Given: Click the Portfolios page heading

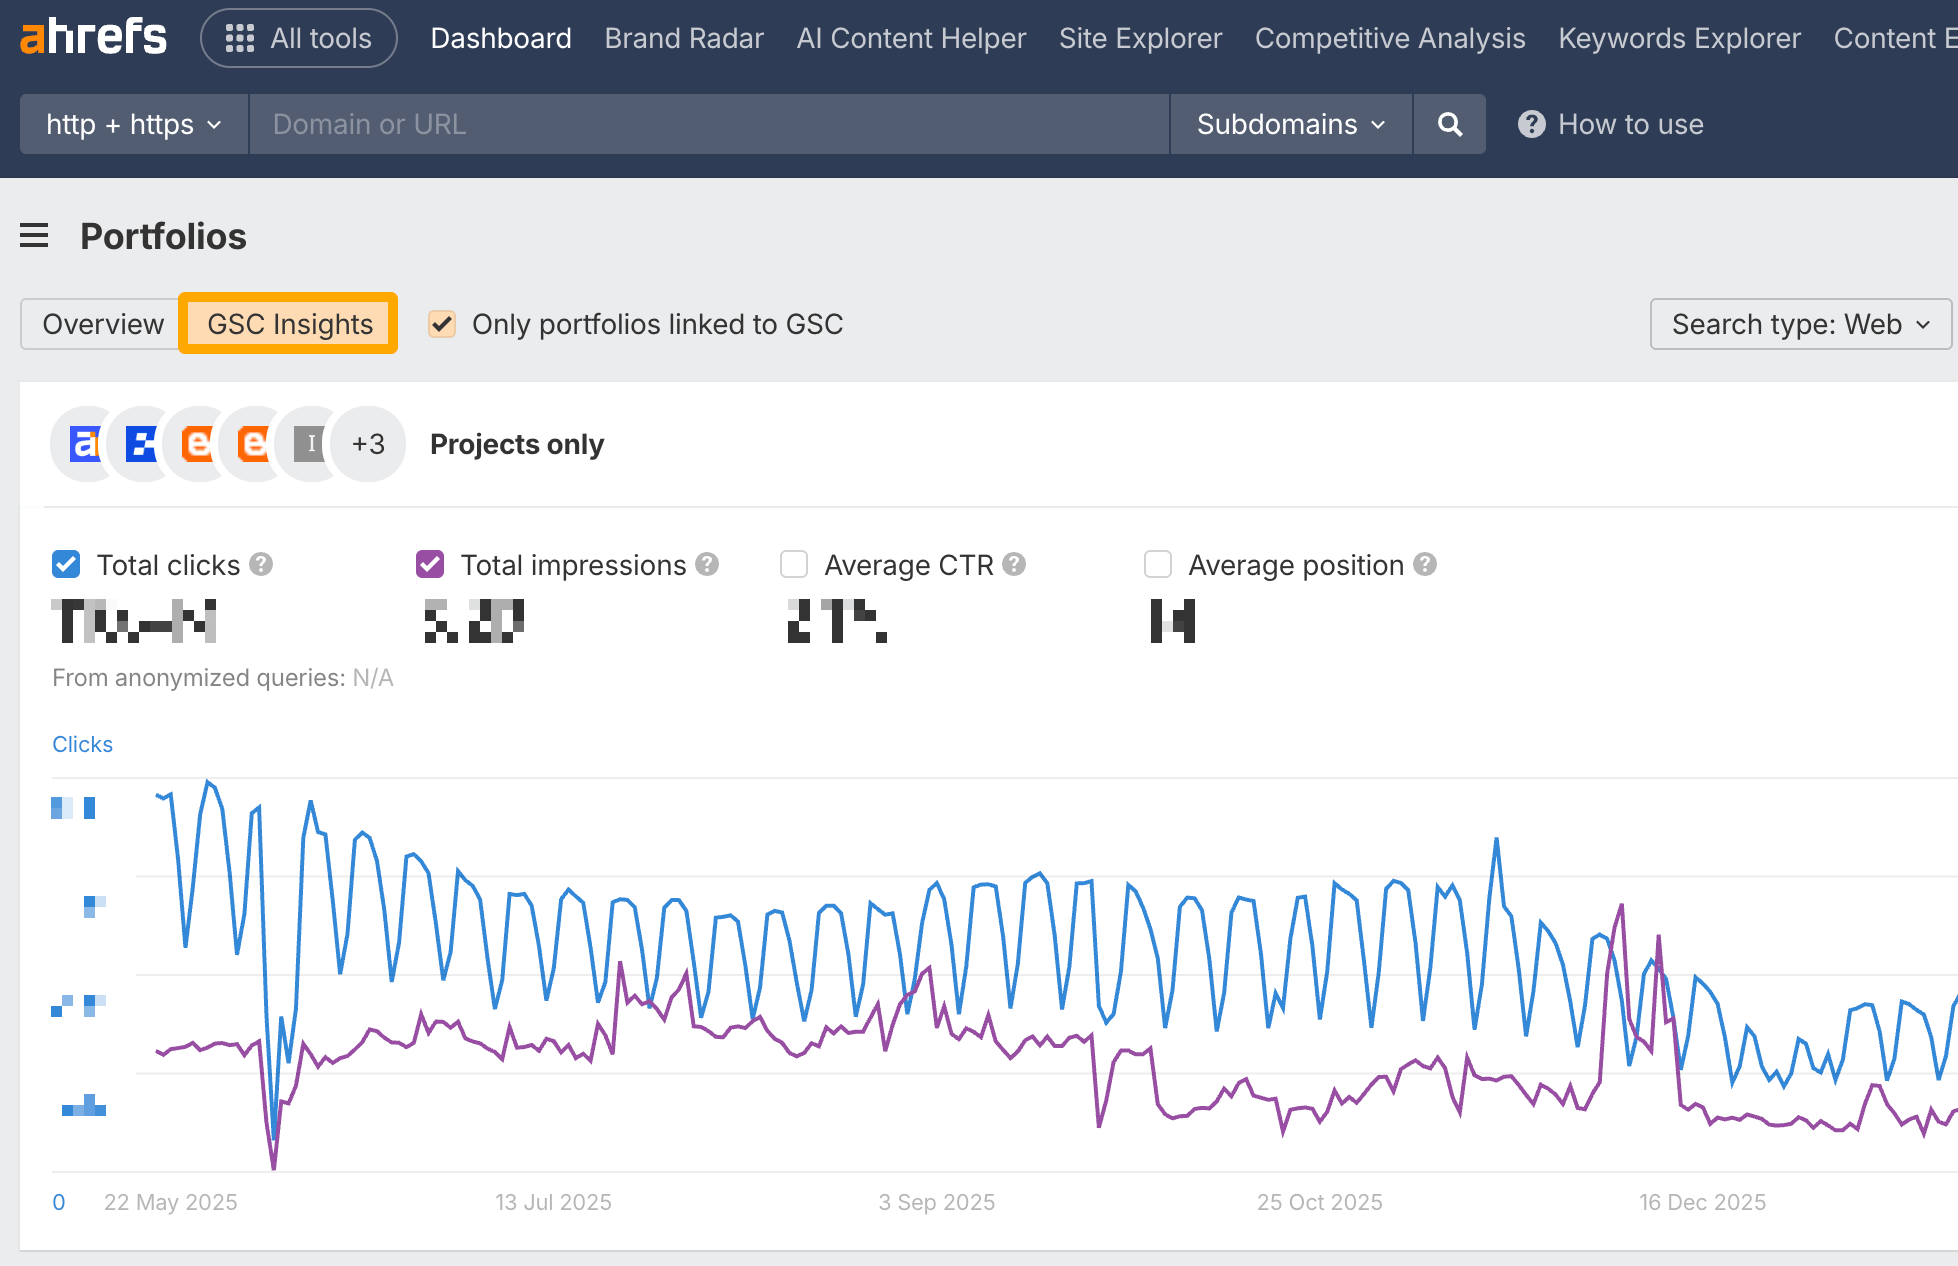Looking at the screenshot, I should coord(163,236).
